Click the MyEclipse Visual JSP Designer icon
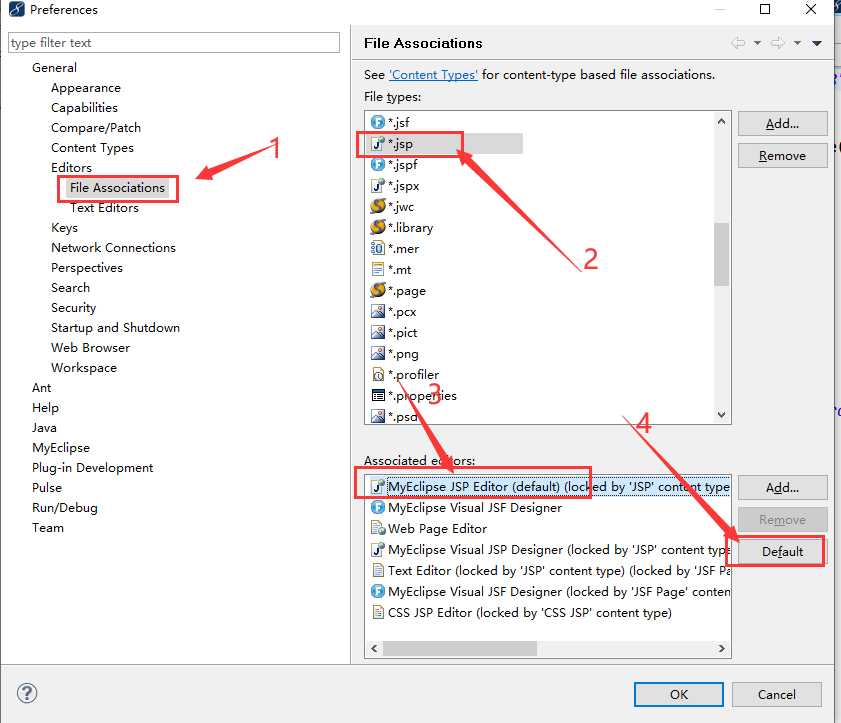The width and height of the screenshot is (841, 723). pyautogui.click(x=378, y=549)
